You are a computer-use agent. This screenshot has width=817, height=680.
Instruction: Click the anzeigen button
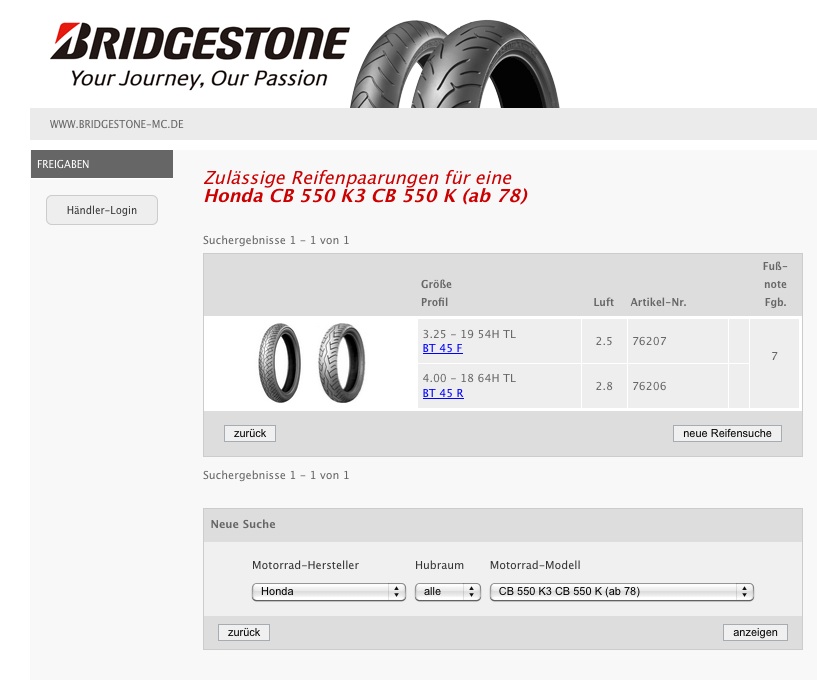[755, 633]
